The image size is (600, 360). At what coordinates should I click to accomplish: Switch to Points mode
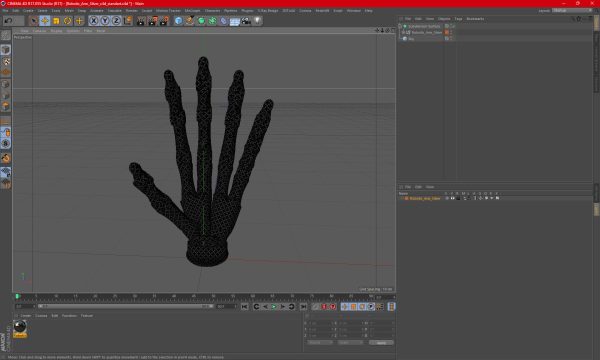[x=5, y=84]
